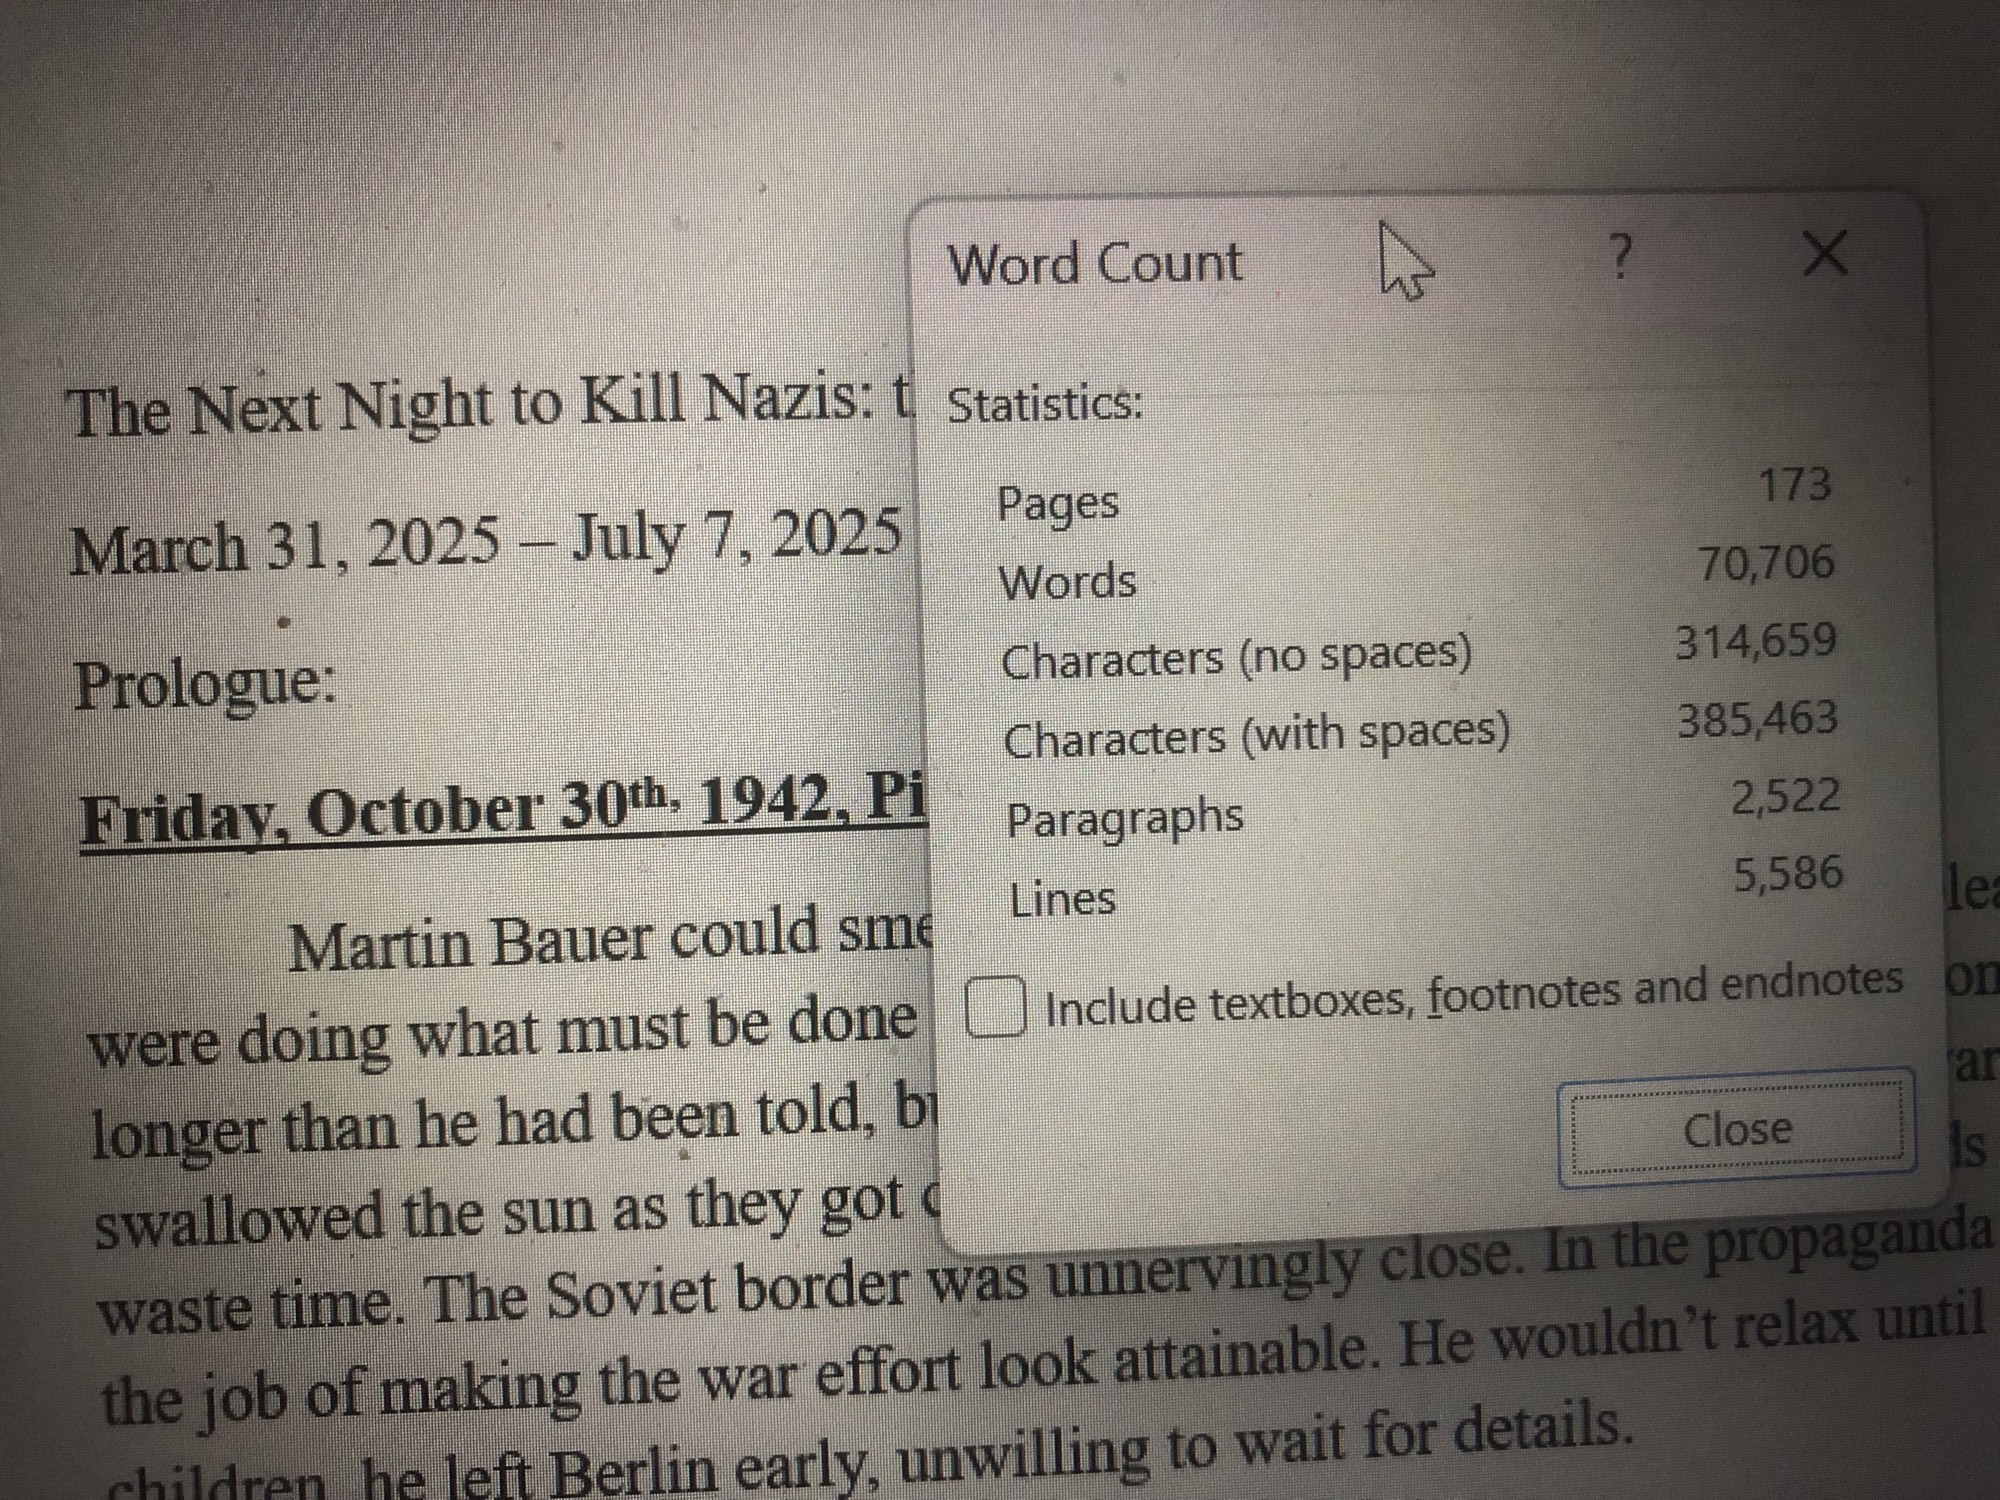
Task: Click the Statistics label
Action: (1044, 404)
